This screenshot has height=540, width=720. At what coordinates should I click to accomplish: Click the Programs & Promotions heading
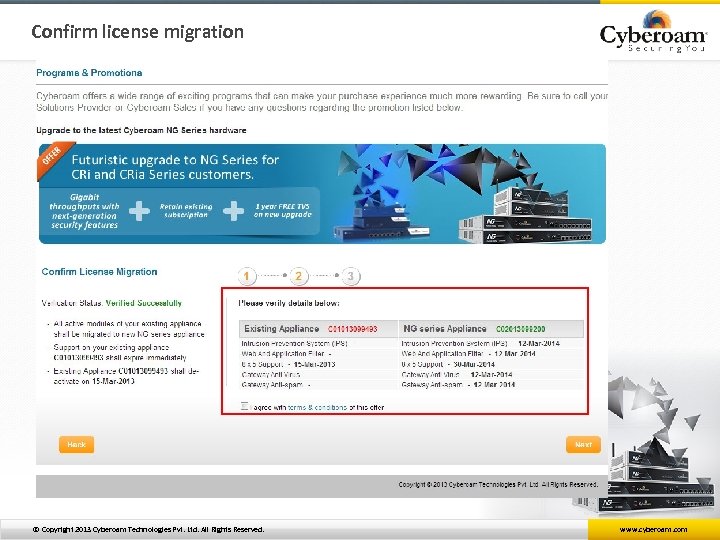click(x=89, y=73)
